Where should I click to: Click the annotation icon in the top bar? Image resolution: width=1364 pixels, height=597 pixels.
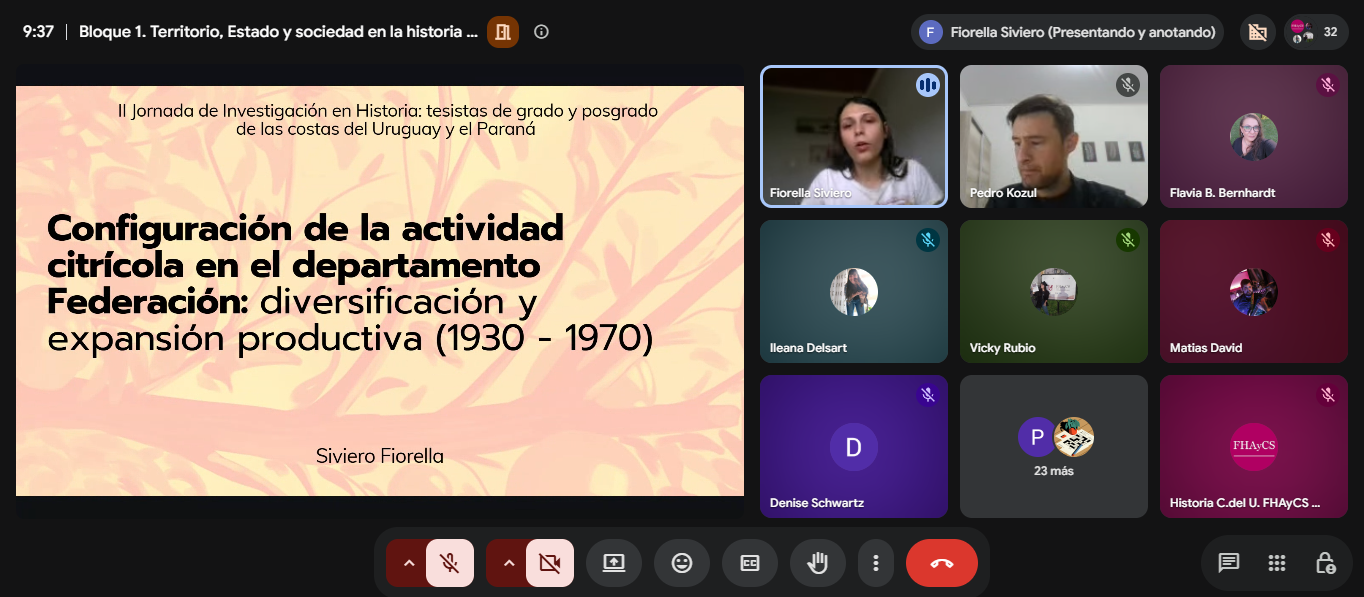(1258, 32)
